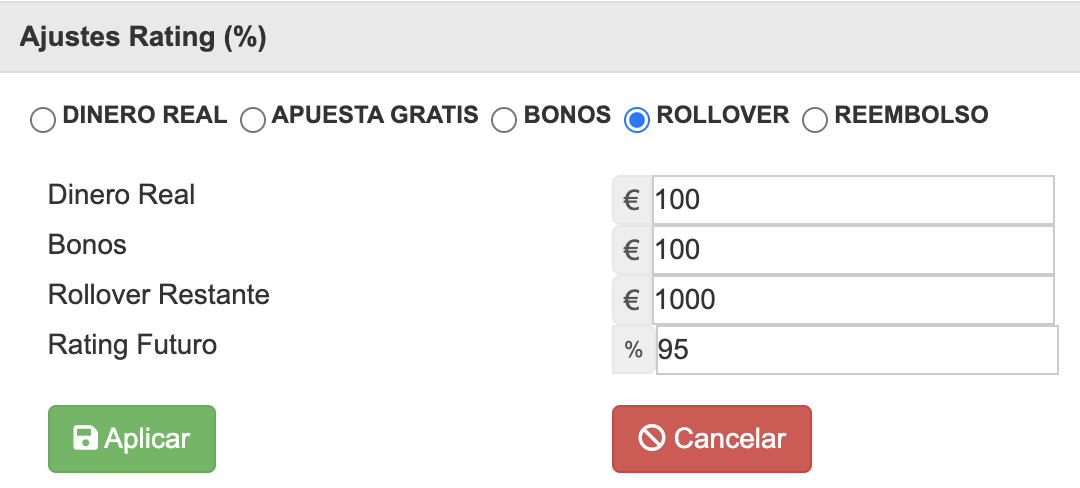Click the red Cancelar button

pos(712,439)
